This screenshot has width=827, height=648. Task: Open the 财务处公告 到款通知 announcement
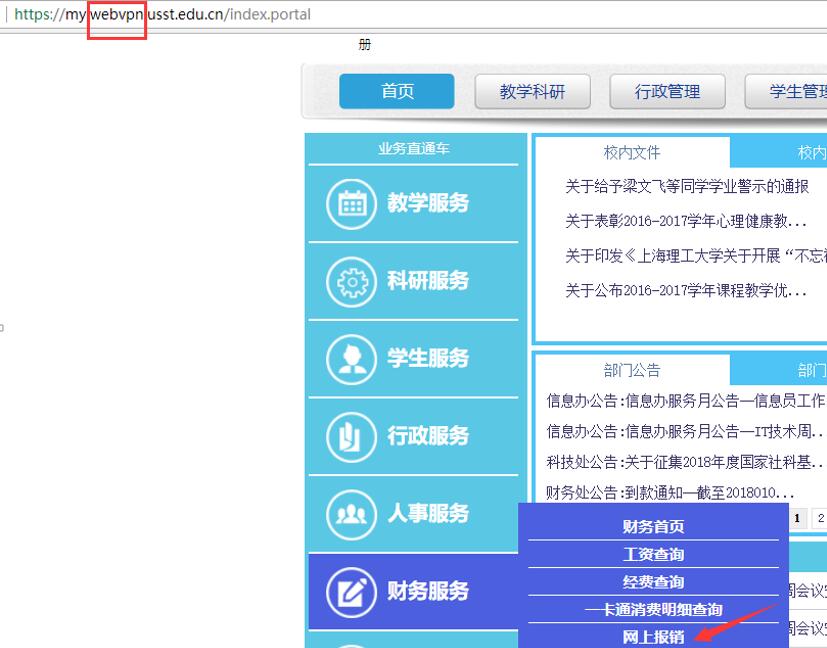[x=670, y=492]
